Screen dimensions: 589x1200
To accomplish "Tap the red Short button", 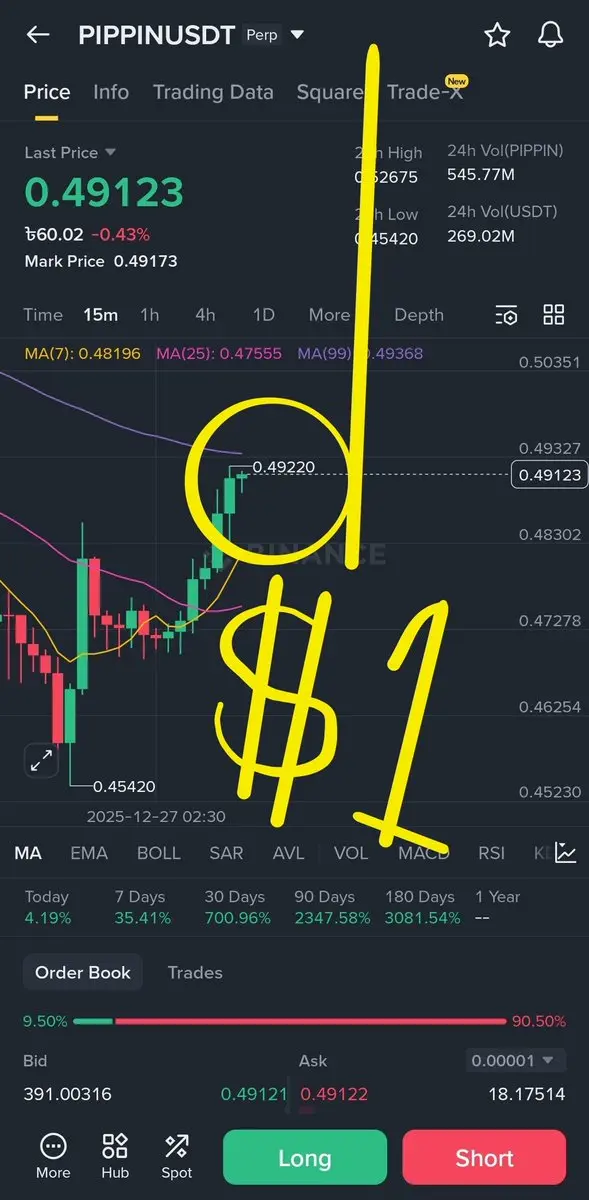I will pos(485,1158).
